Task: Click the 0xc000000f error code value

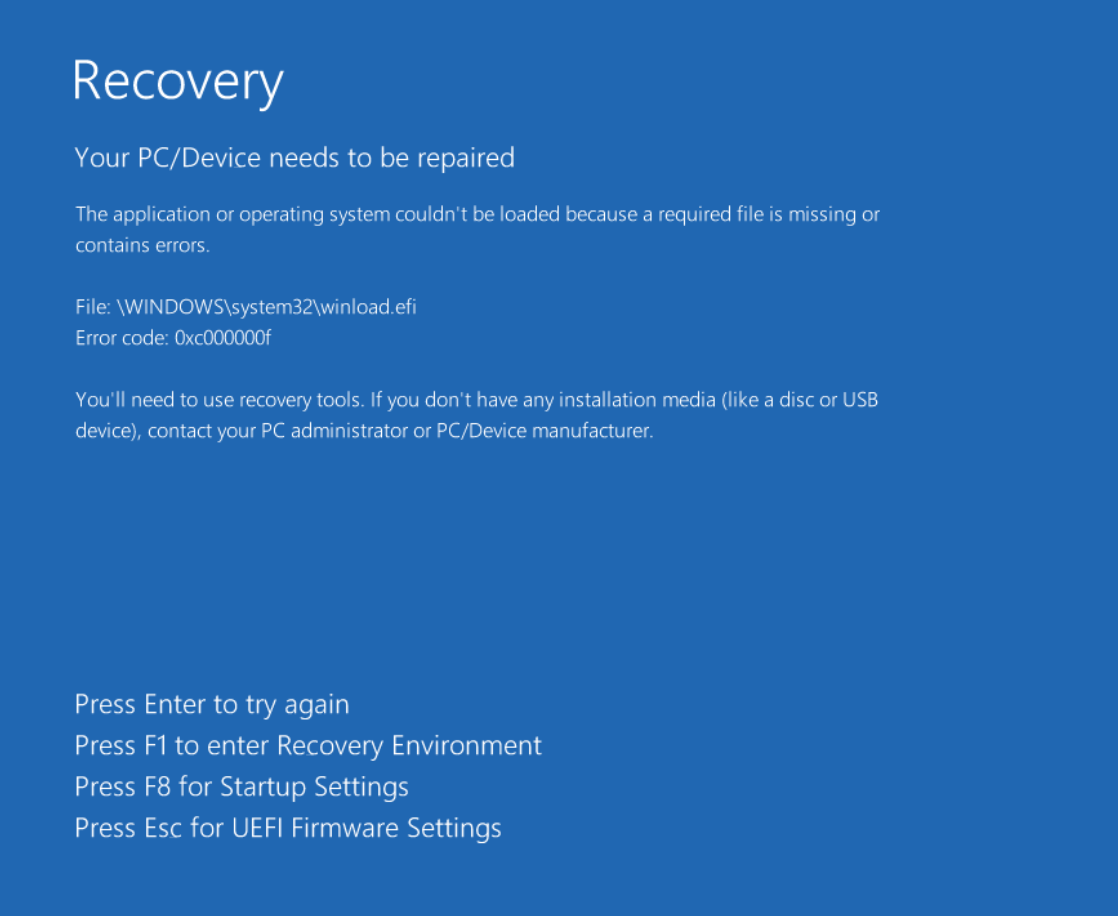Action: (x=223, y=338)
